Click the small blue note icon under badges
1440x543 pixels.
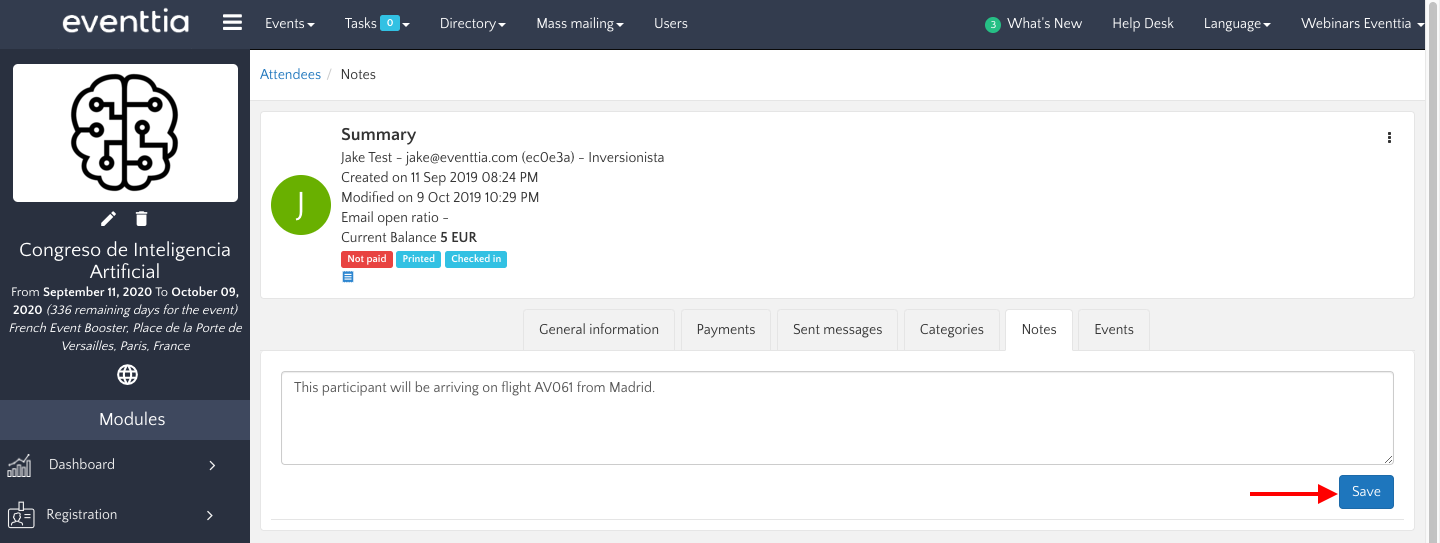pyautogui.click(x=348, y=277)
